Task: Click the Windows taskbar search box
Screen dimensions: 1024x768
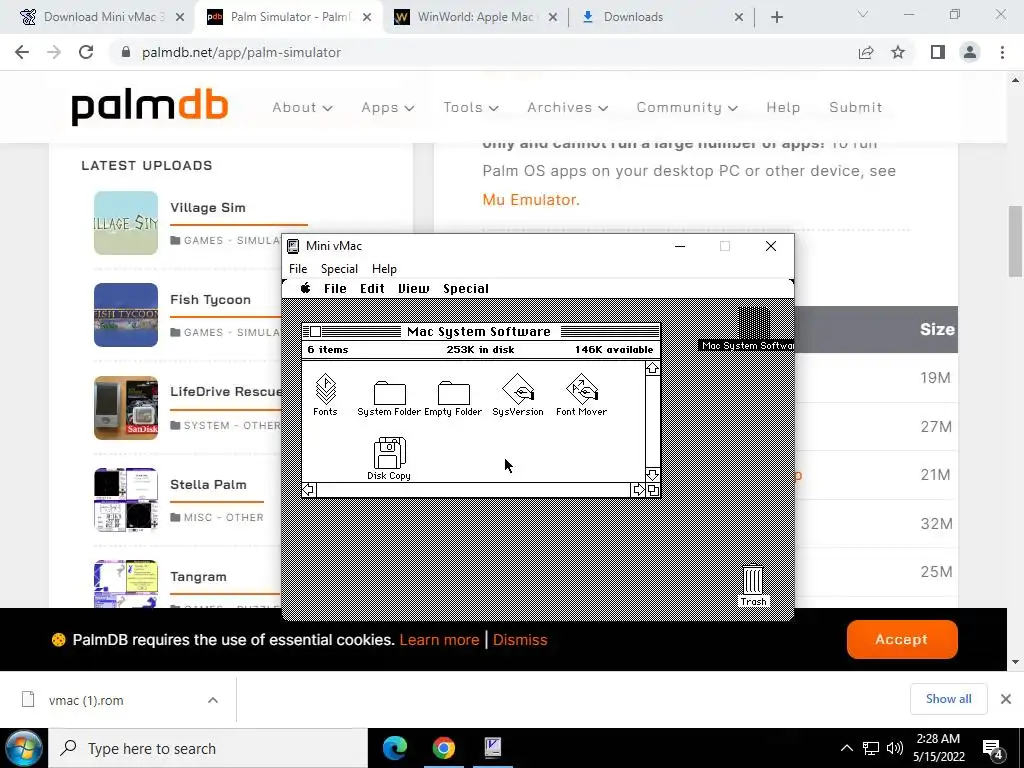Action: pyautogui.click(x=209, y=748)
